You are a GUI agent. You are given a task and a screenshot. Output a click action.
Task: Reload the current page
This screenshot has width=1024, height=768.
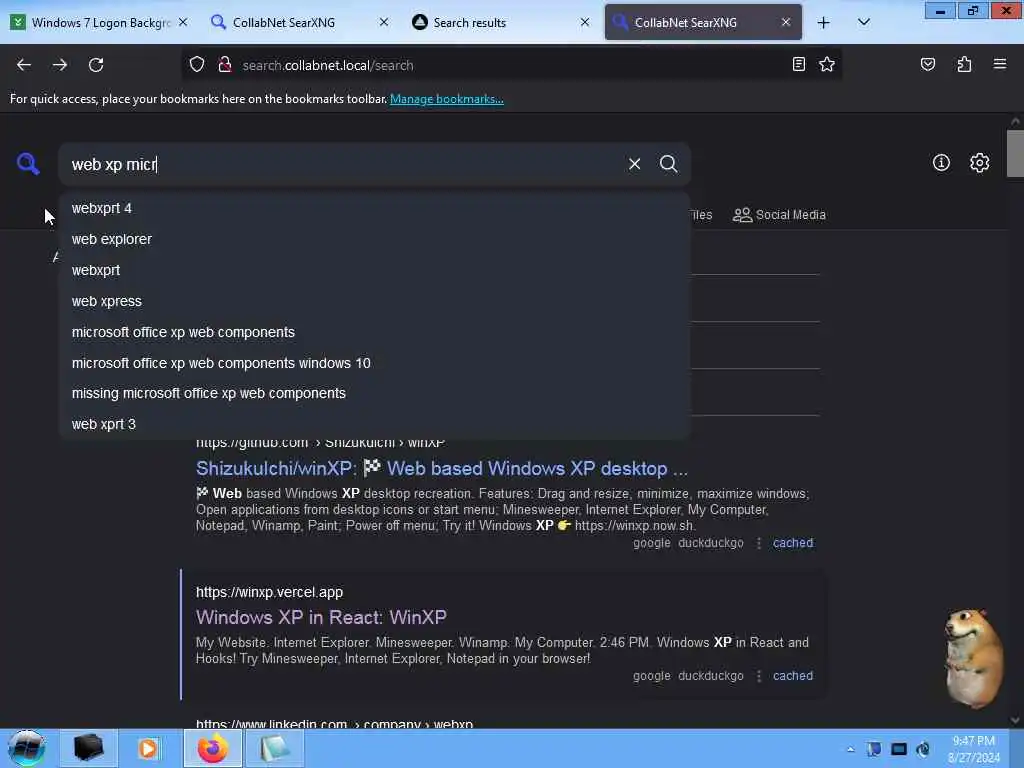pos(96,65)
